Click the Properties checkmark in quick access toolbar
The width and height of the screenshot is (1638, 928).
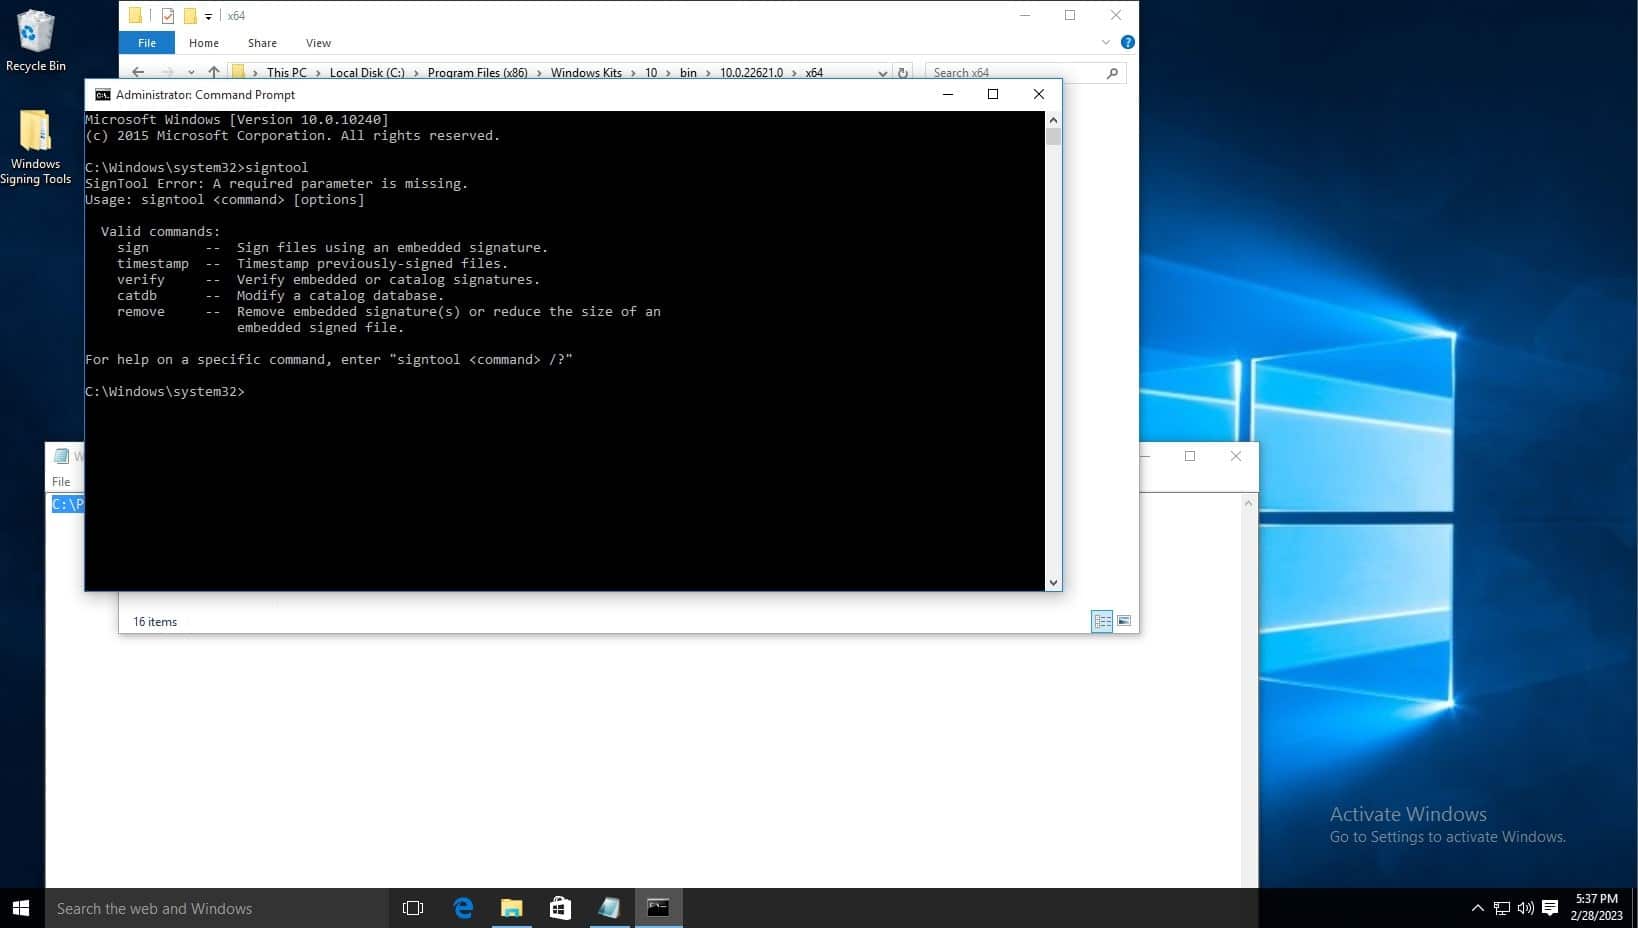pyautogui.click(x=168, y=16)
